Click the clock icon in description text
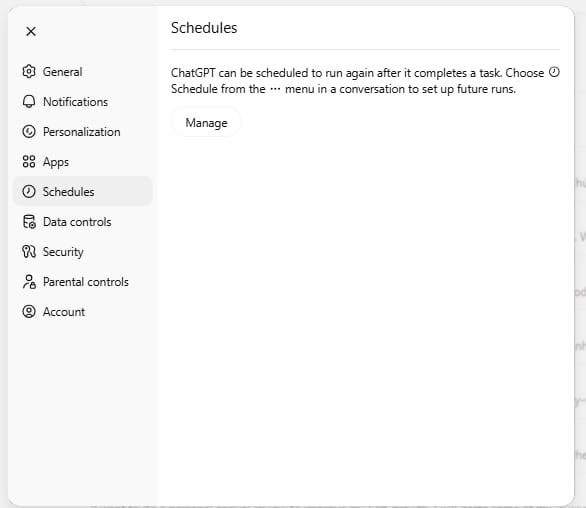The image size is (586, 508). 554,72
